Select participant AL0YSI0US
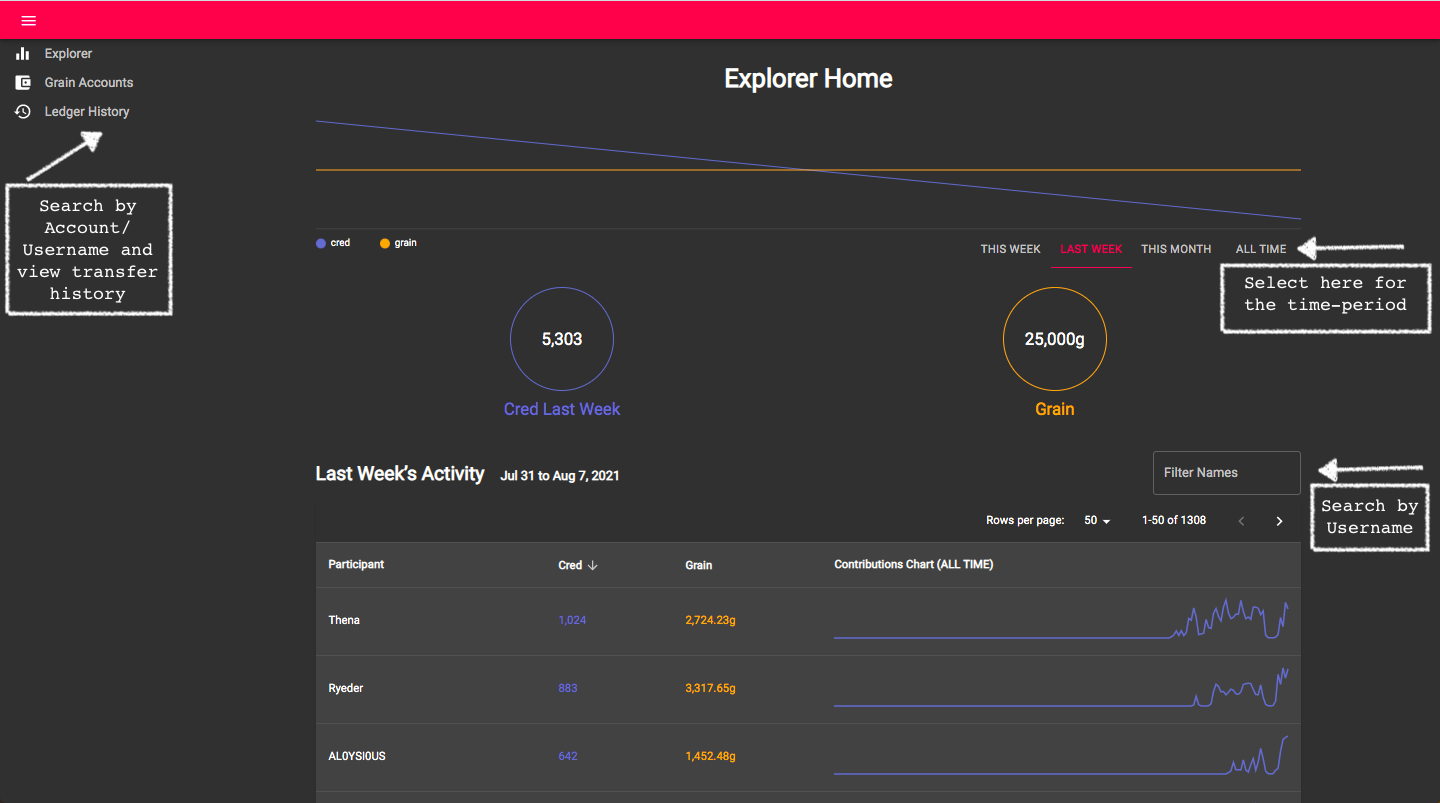Image resolution: width=1440 pixels, height=803 pixels. pyautogui.click(x=357, y=756)
